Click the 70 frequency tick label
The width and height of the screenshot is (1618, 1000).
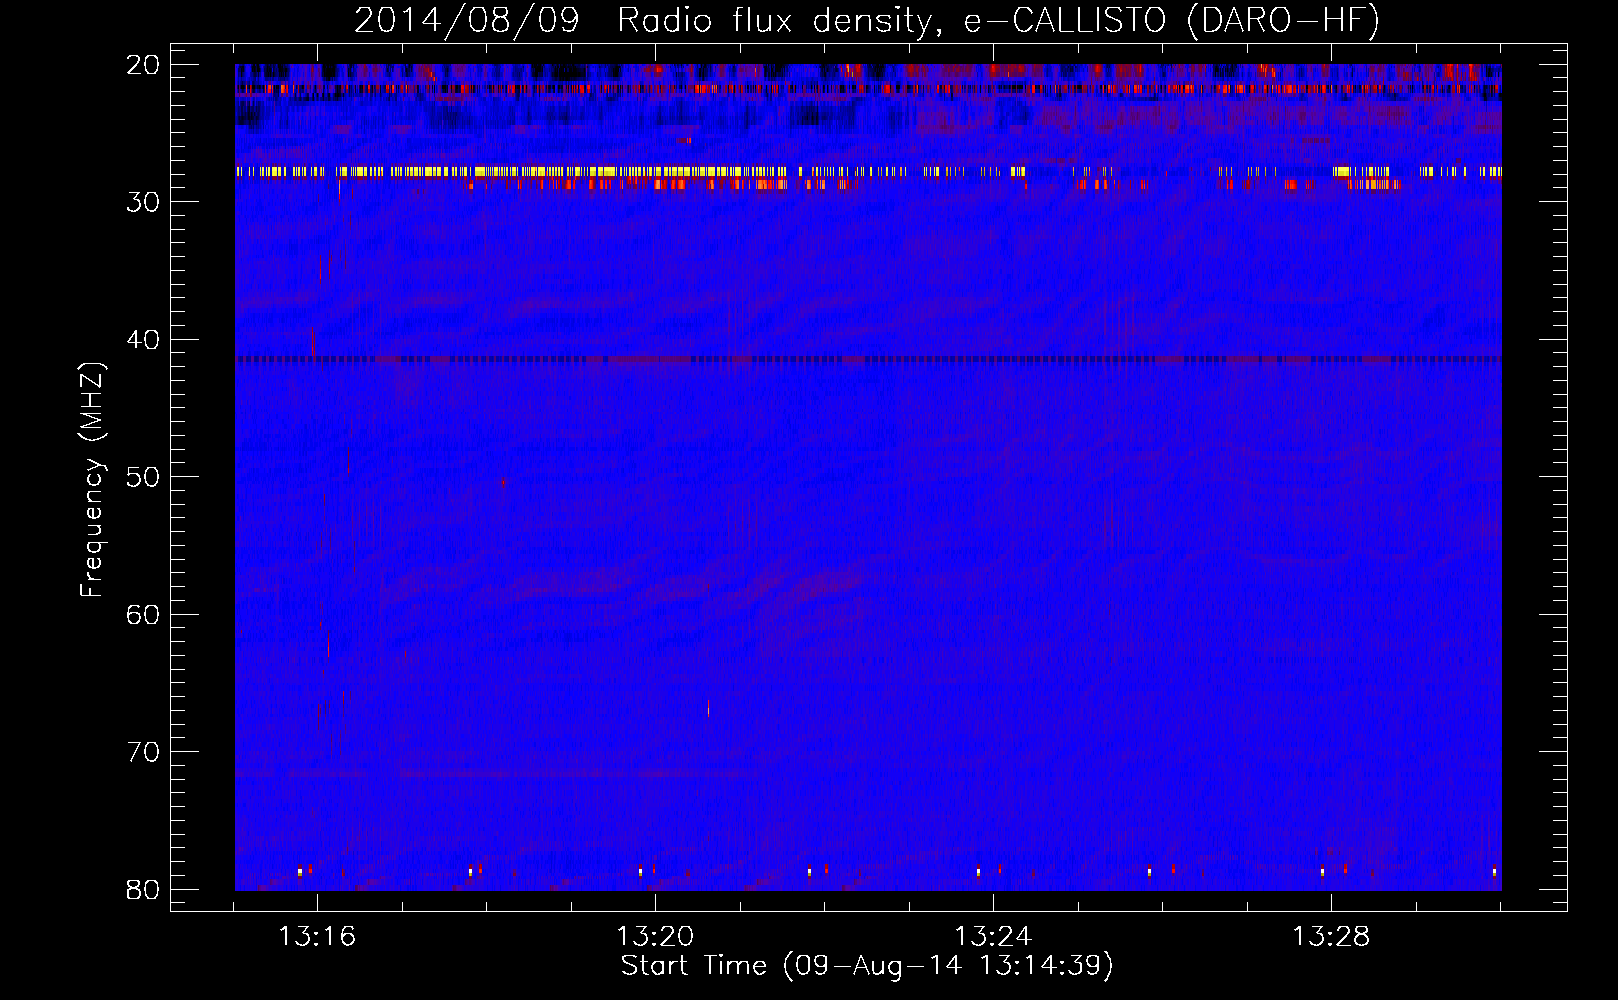[x=144, y=752]
